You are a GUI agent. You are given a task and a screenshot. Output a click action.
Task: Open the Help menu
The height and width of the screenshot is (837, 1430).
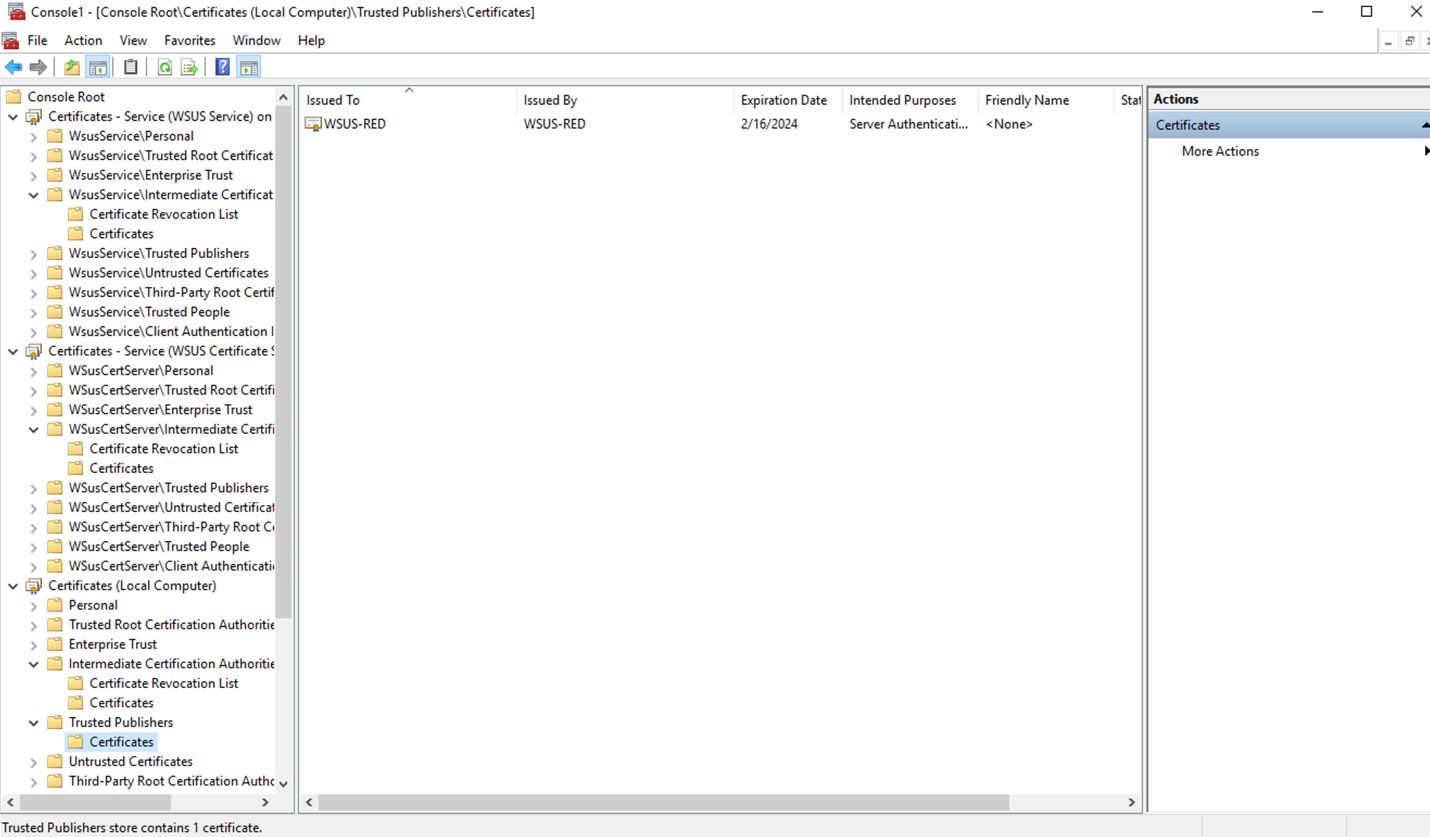point(311,40)
